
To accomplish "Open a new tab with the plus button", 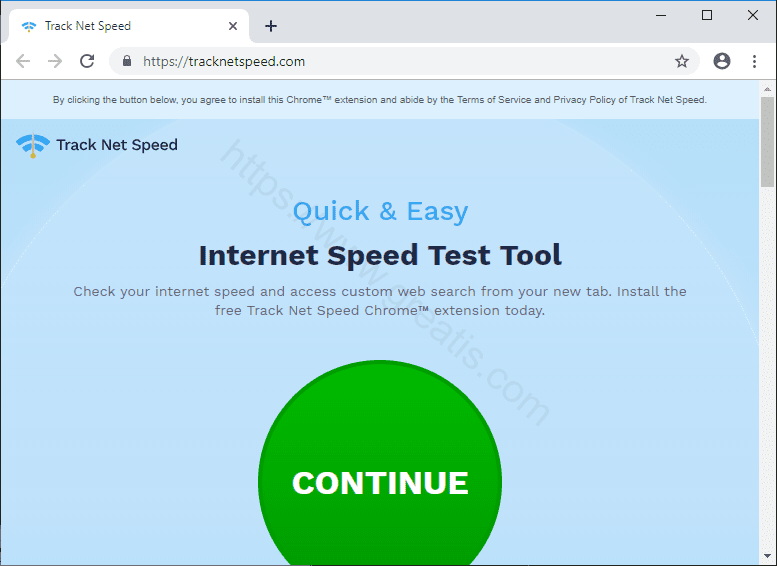I will coord(271,26).
